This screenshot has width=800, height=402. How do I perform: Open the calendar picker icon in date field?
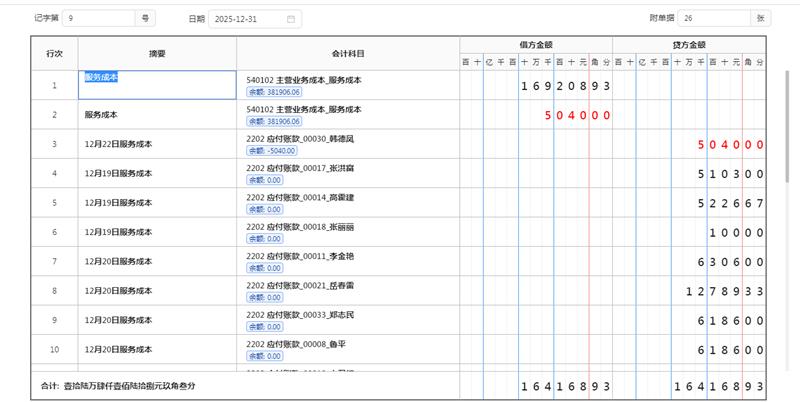pyautogui.click(x=291, y=18)
